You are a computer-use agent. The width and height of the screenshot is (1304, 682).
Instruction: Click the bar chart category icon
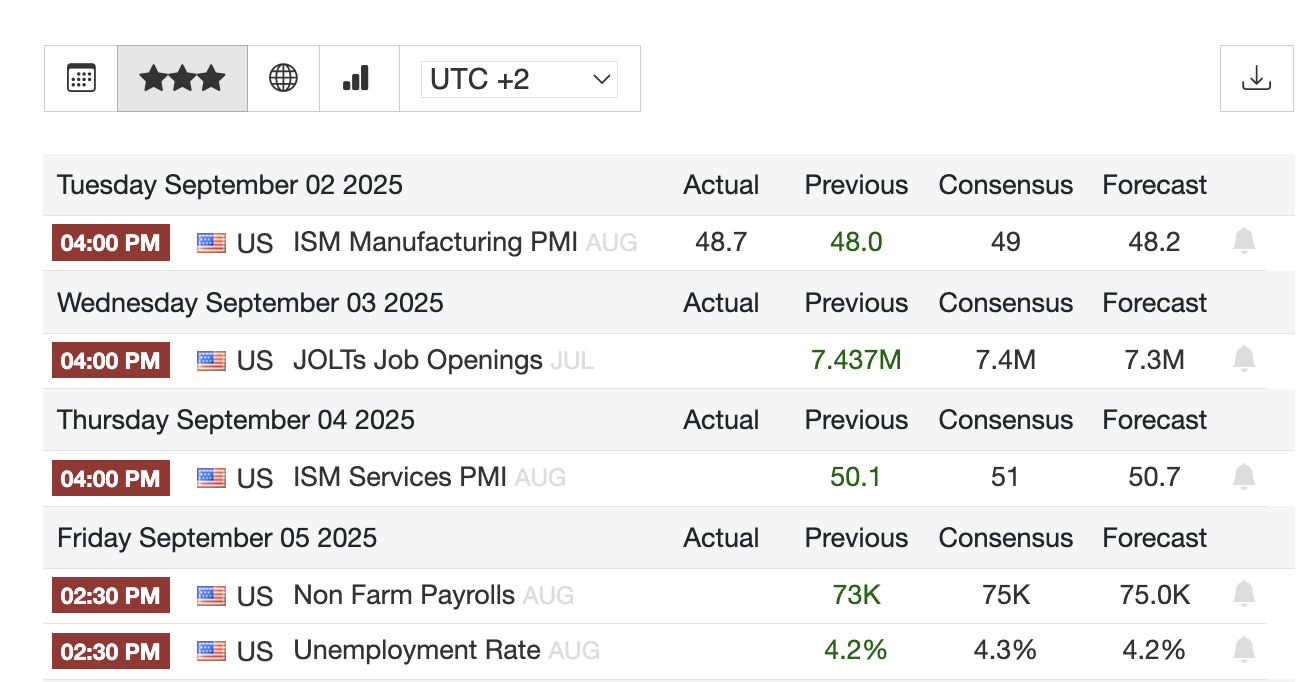[356, 78]
